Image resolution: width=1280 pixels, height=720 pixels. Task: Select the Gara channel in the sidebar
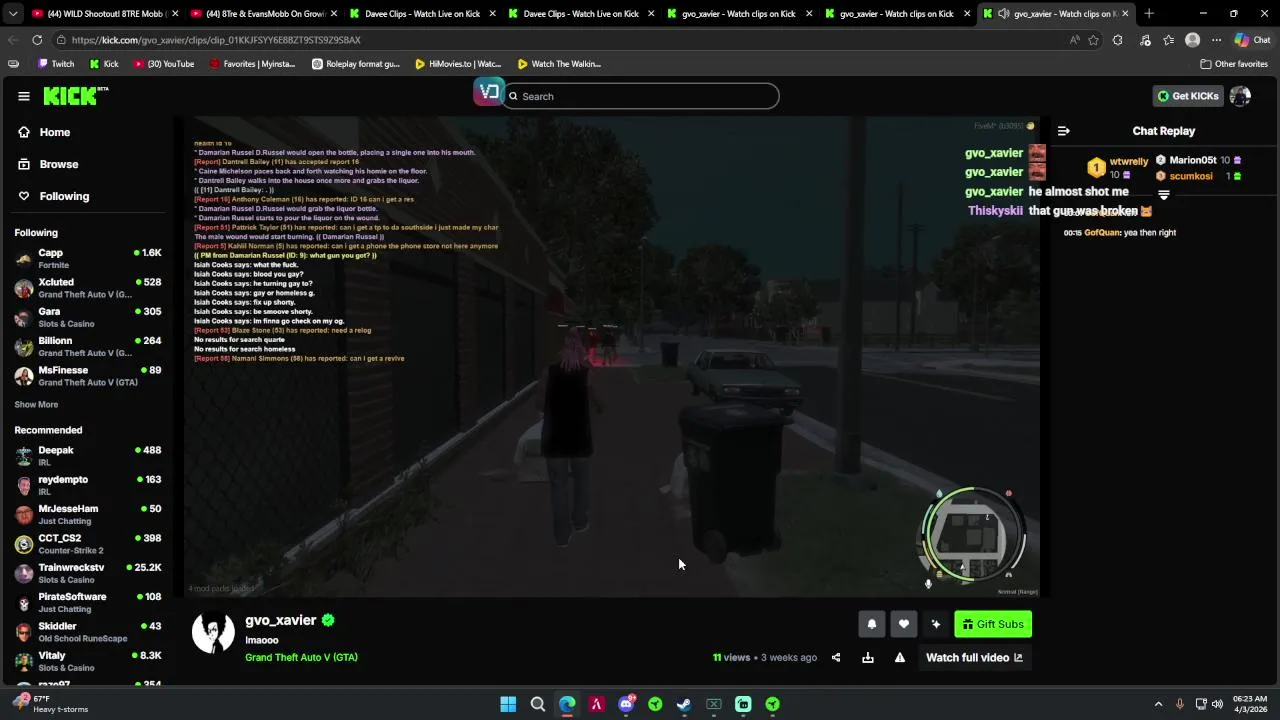[x=88, y=317]
